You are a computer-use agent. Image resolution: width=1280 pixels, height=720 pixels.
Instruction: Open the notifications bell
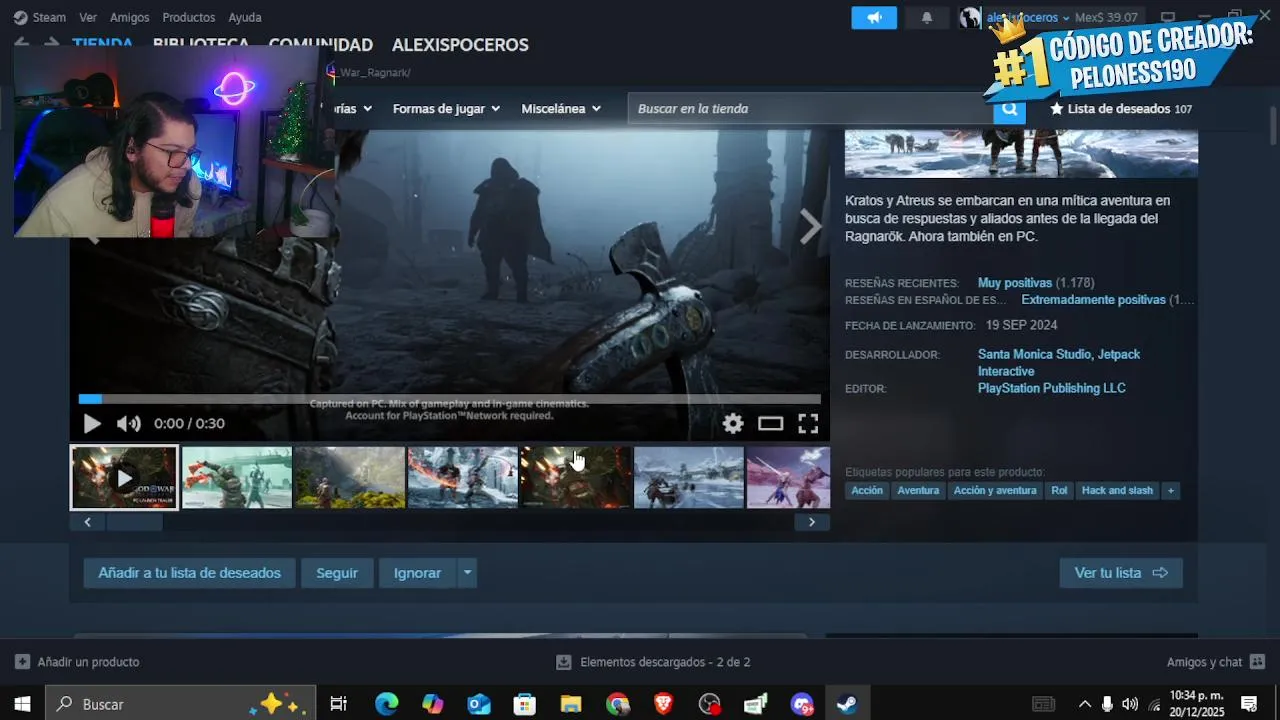click(927, 18)
